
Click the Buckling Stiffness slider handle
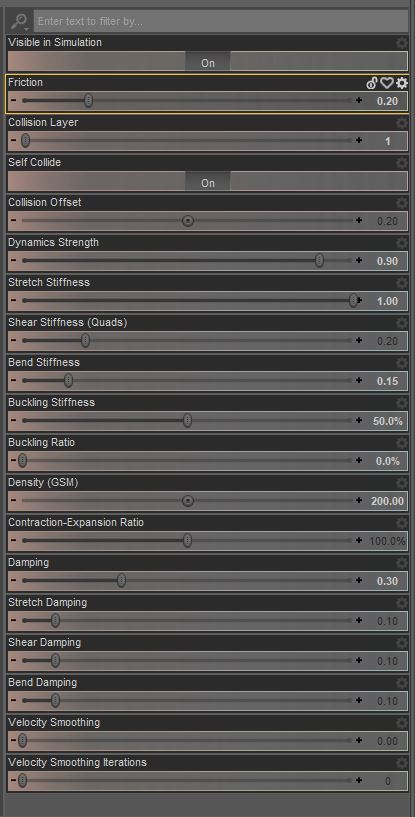188,420
